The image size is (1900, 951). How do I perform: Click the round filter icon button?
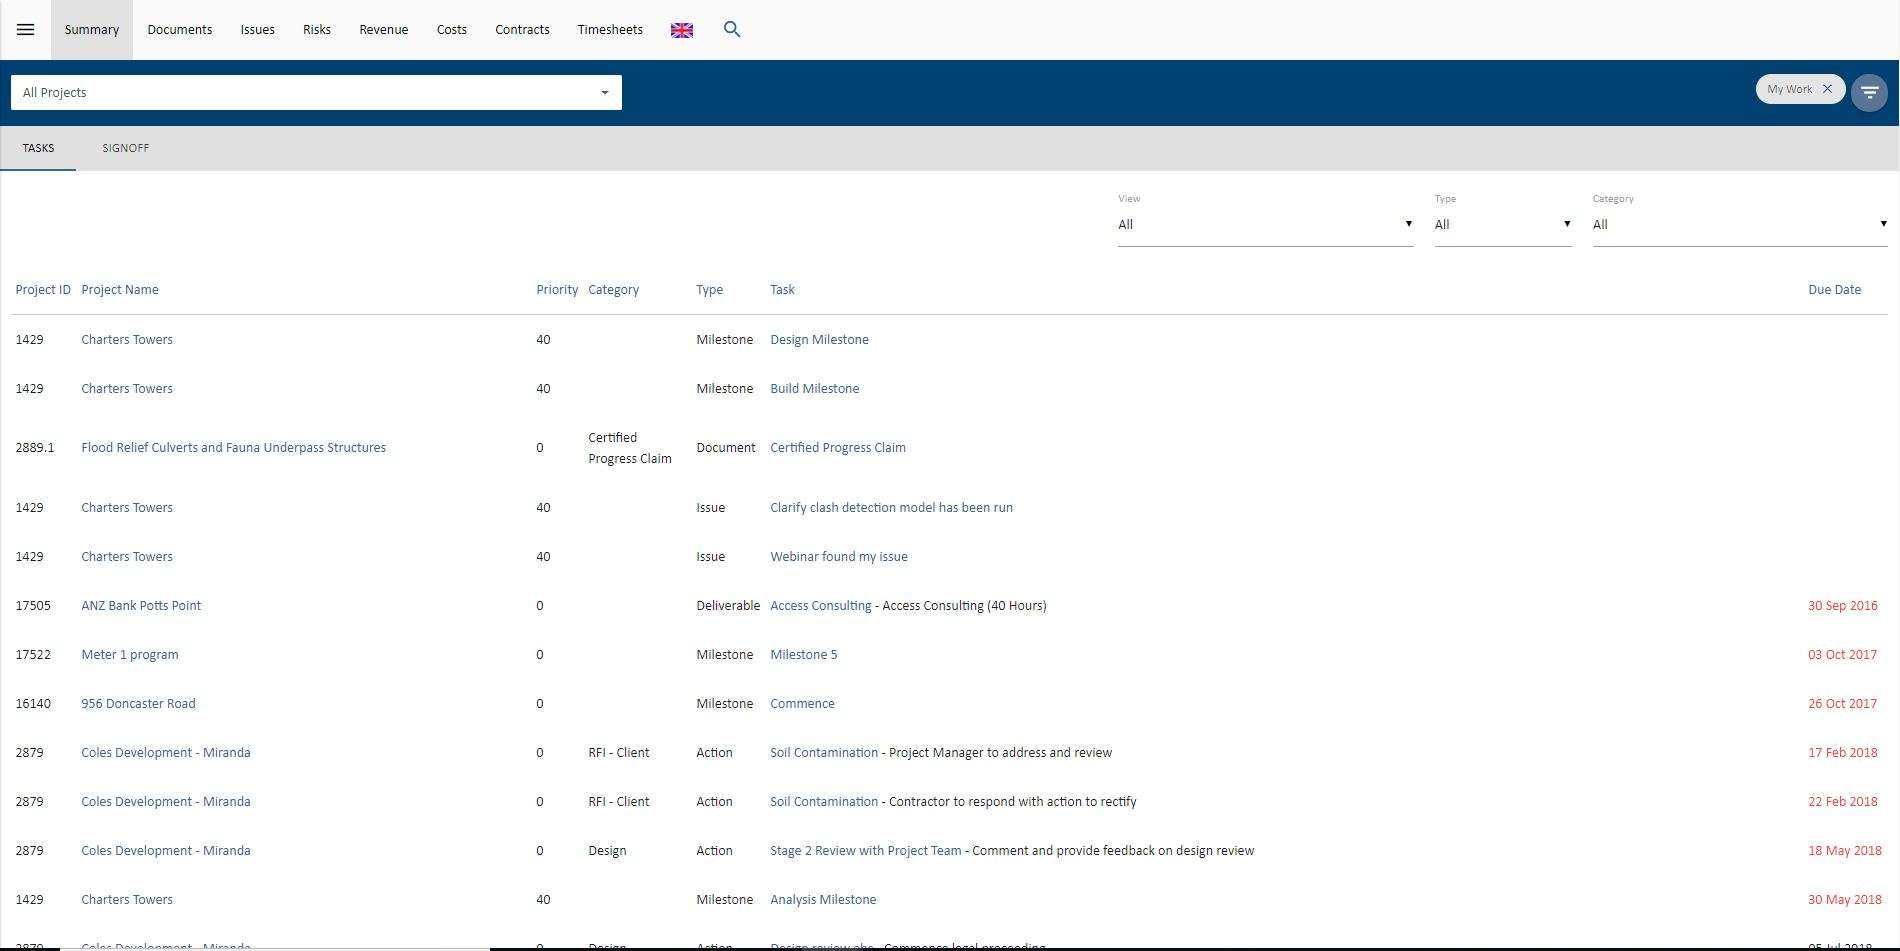[1869, 93]
